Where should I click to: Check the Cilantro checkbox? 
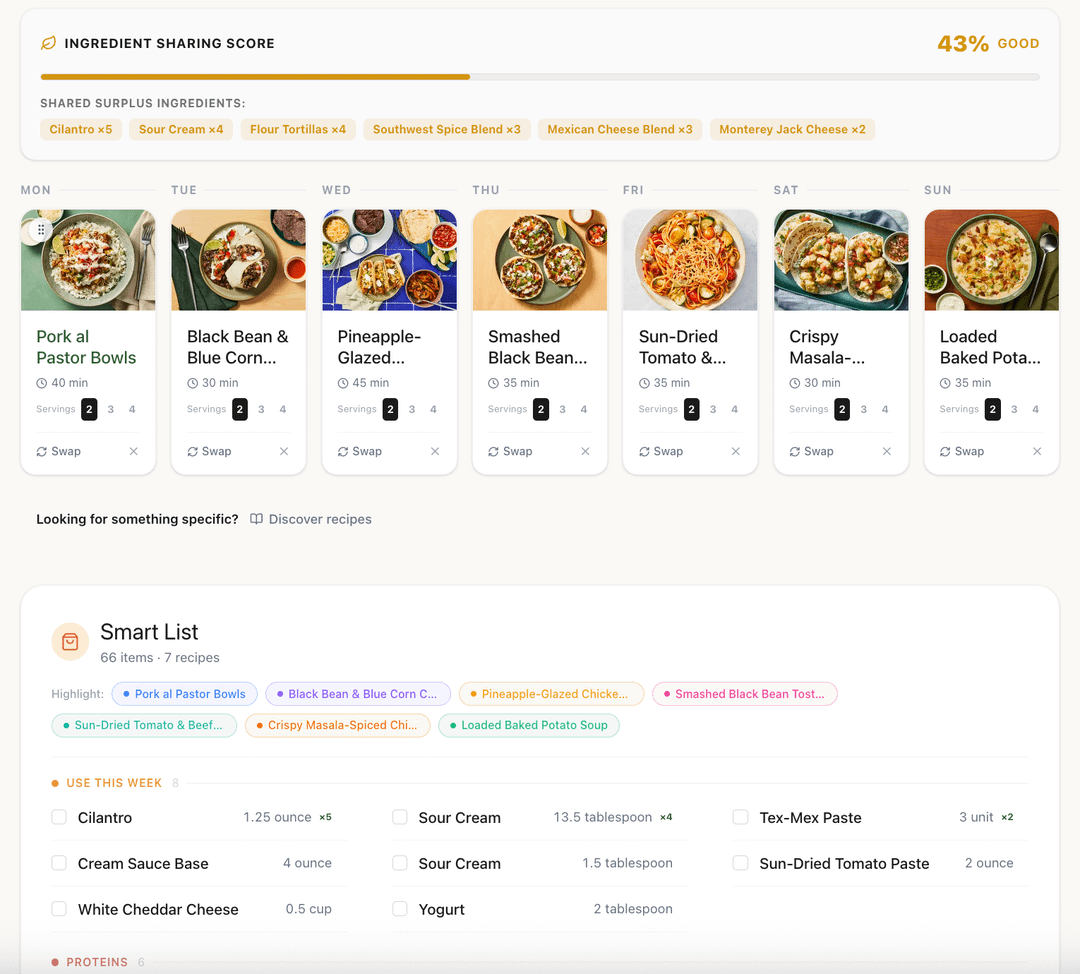59,818
